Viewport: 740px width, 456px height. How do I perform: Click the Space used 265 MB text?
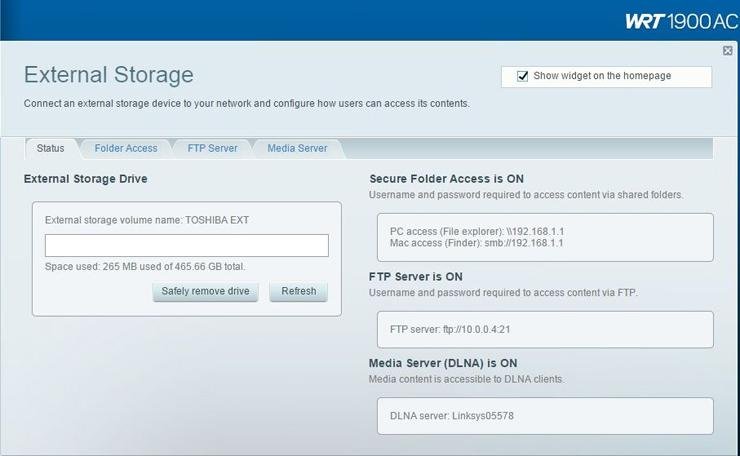click(145, 266)
